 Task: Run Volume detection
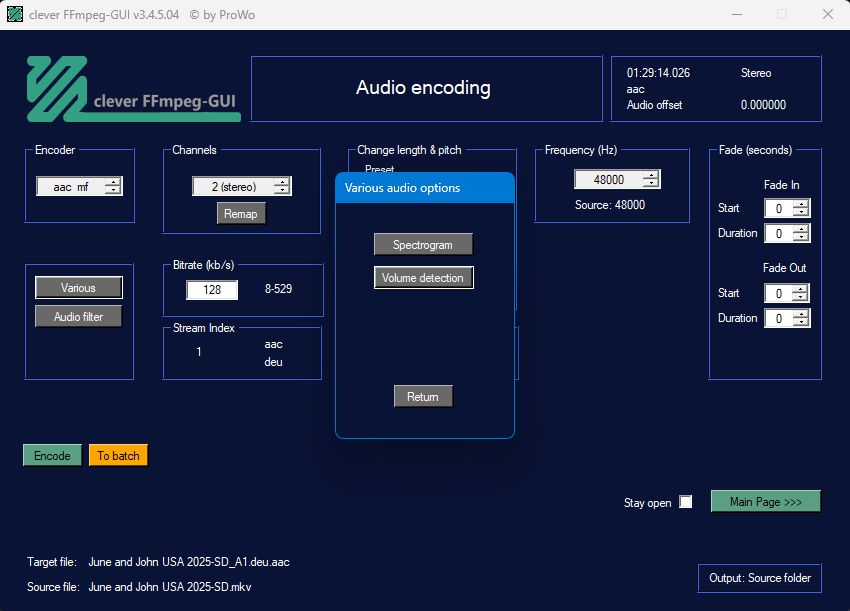click(x=423, y=278)
